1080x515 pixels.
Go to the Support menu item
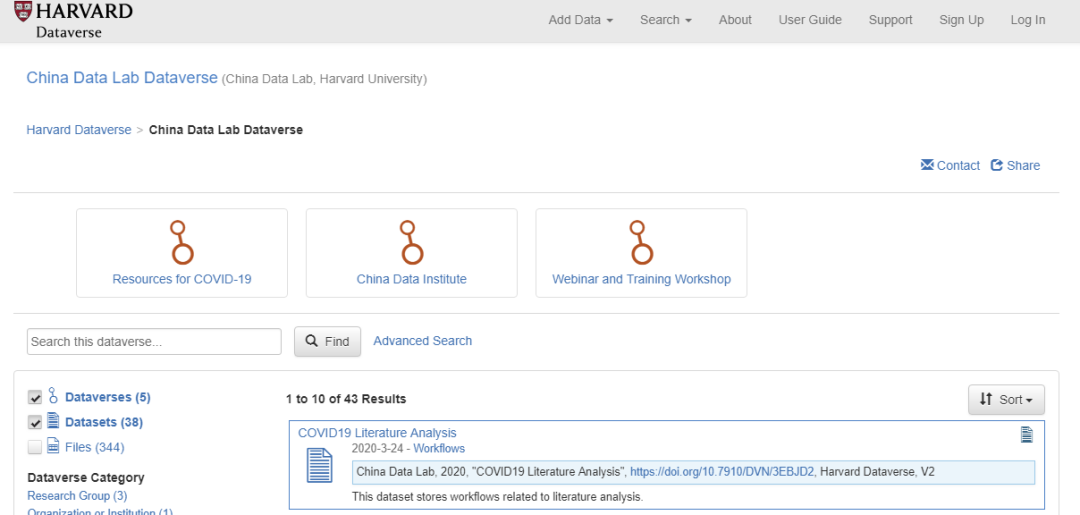pyautogui.click(x=890, y=20)
